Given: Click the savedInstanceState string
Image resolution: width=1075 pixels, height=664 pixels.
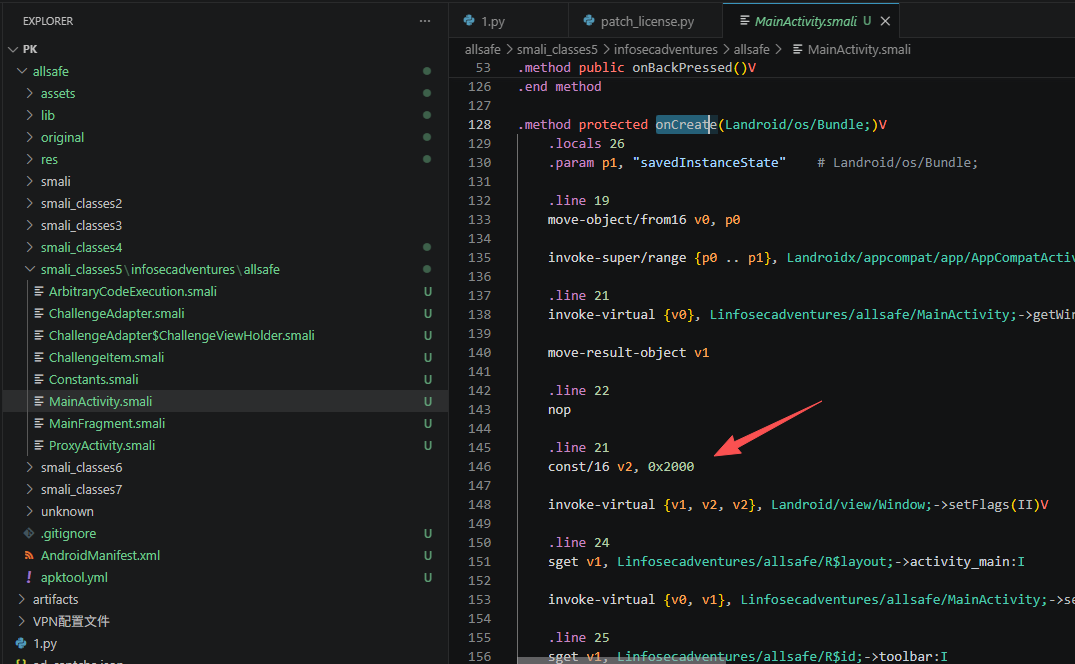Looking at the screenshot, I should point(709,162).
